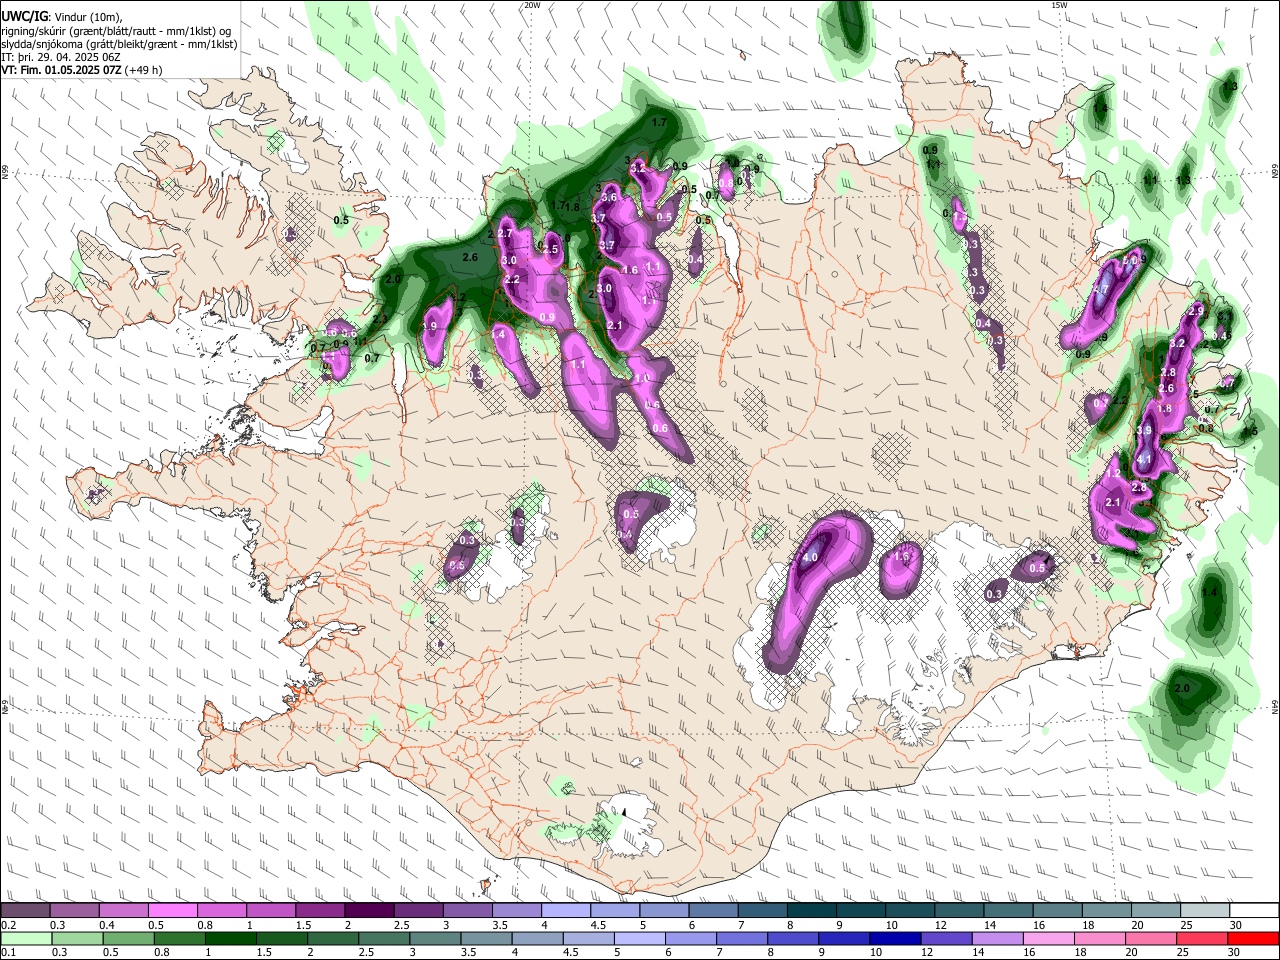This screenshot has width=1280, height=960.
Task: Select the pale green rain swatch between 0.1 and 0.3
Action: [25, 938]
